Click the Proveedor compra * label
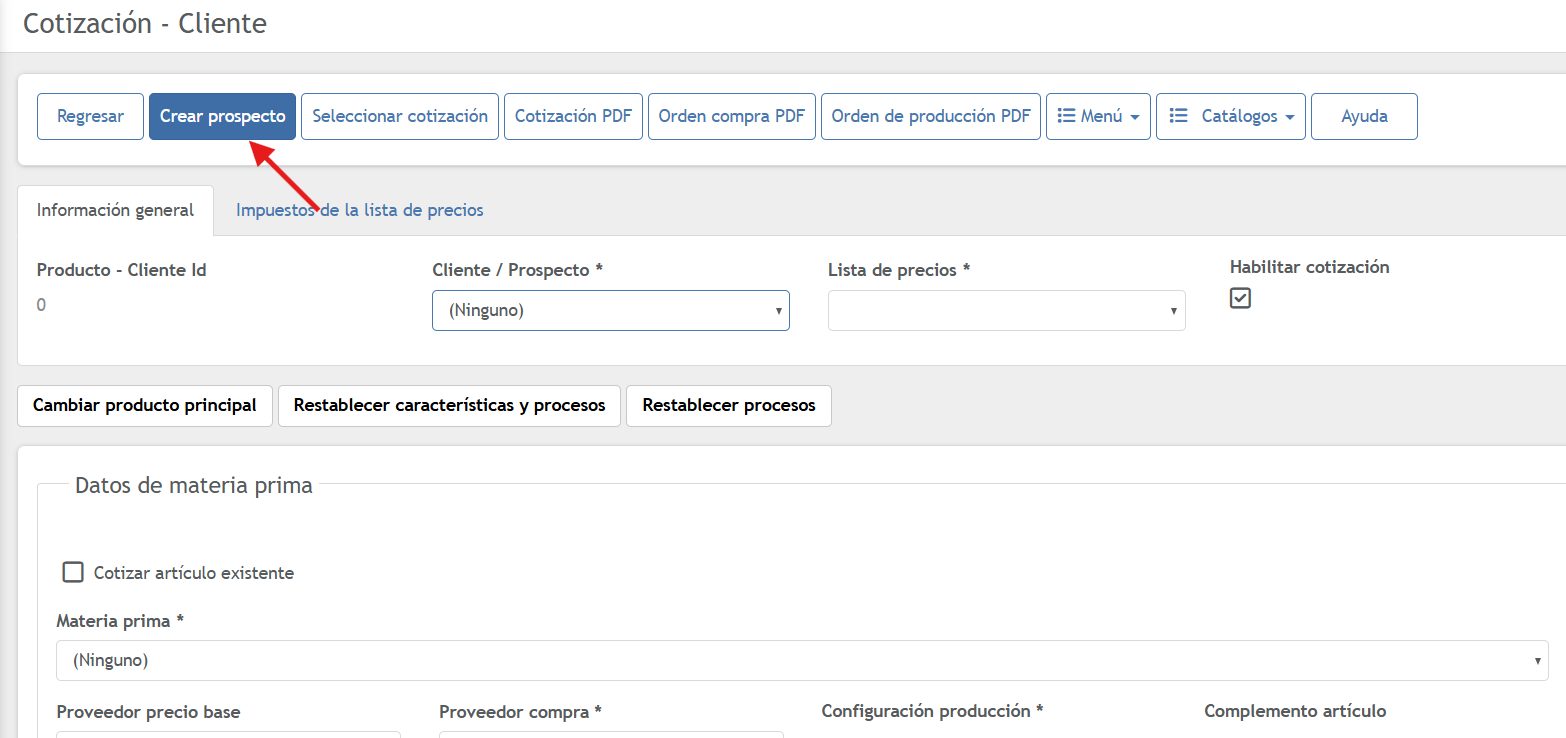 pos(520,712)
